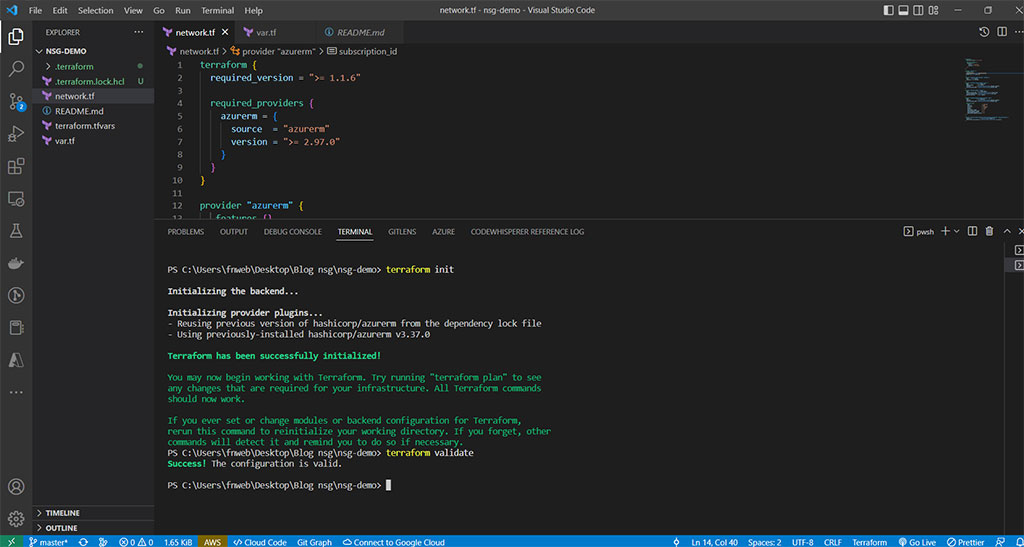1024x547 pixels.
Task: Click Connect to Google Cloud
Action: click(x=394, y=542)
